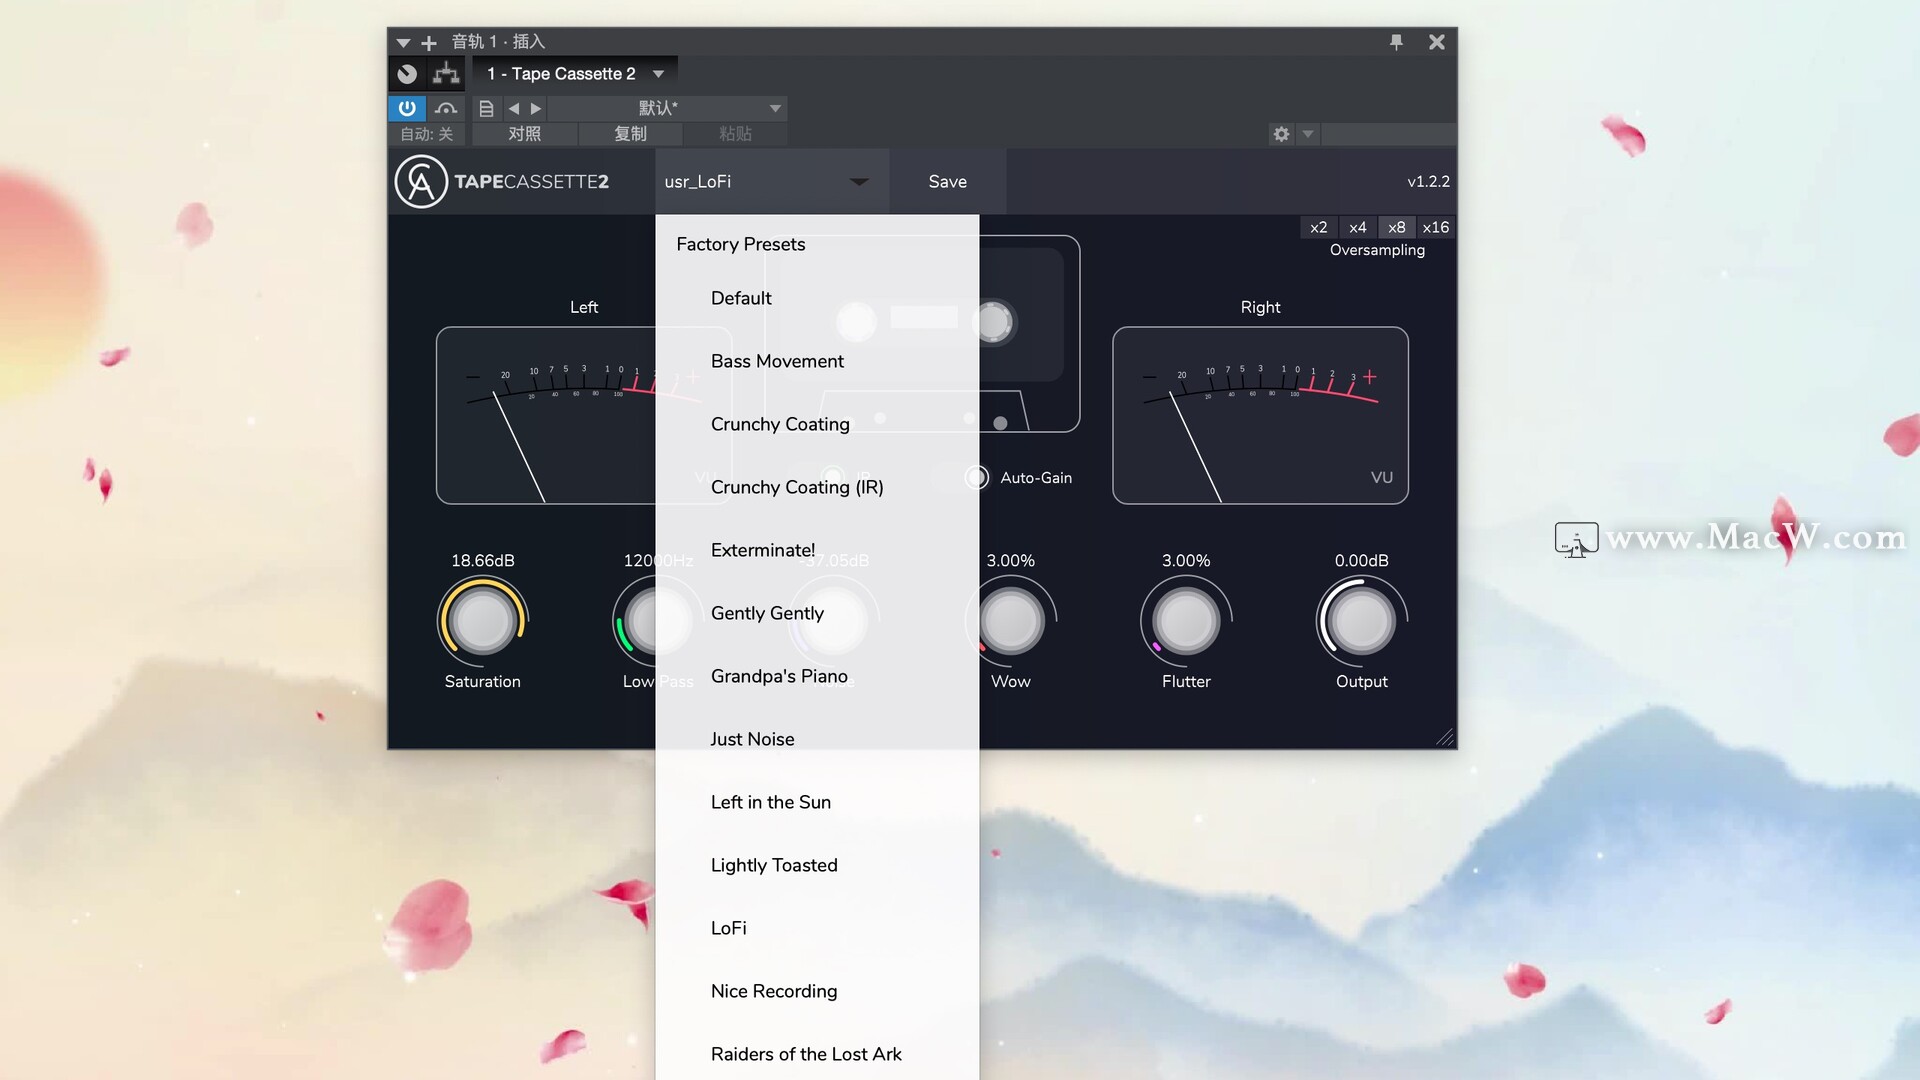Adjust the Saturation knob
The height and width of the screenshot is (1080, 1920).
[x=482, y=620]
